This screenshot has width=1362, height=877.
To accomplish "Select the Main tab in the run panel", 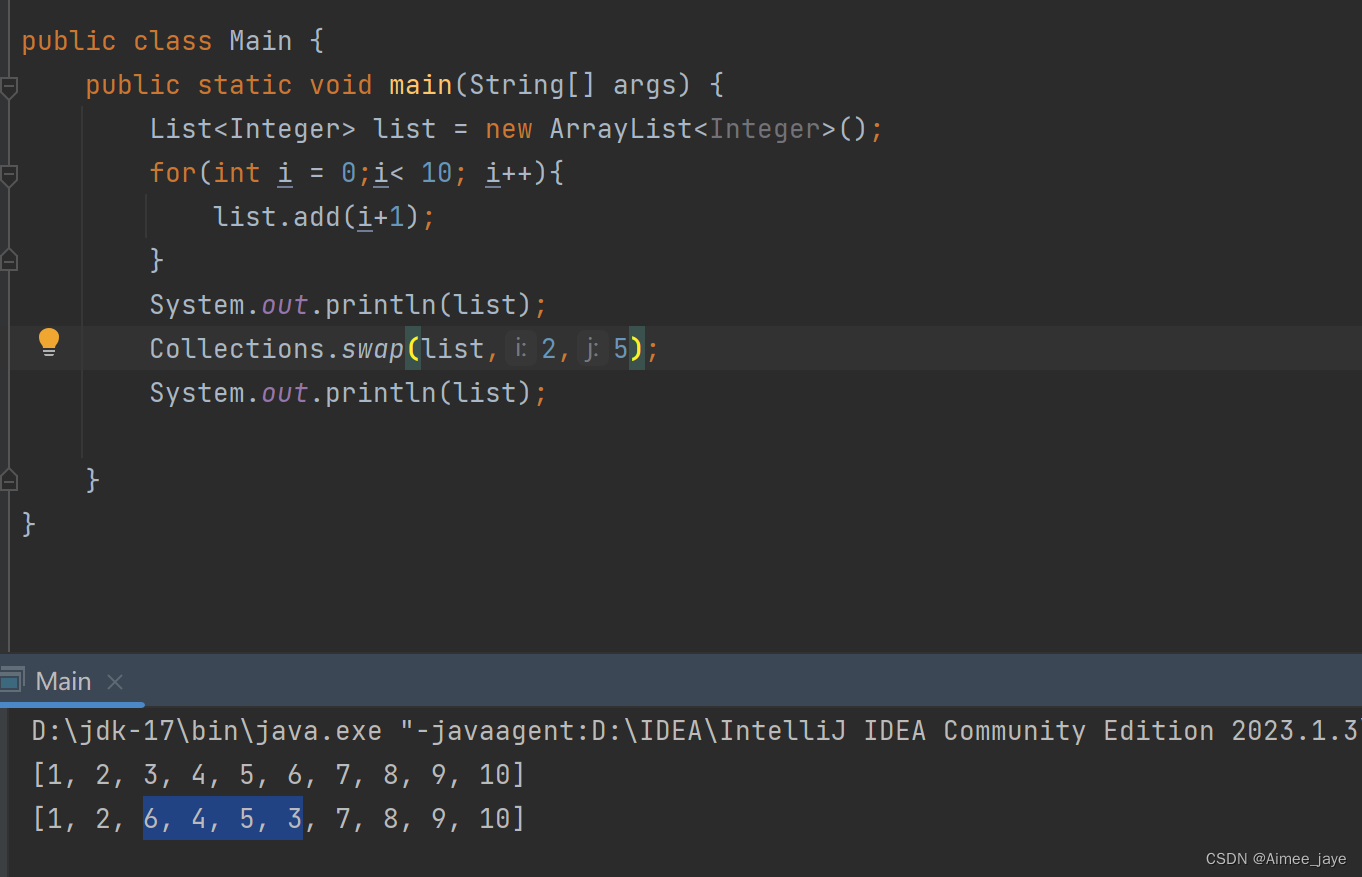I will (63, 681).
